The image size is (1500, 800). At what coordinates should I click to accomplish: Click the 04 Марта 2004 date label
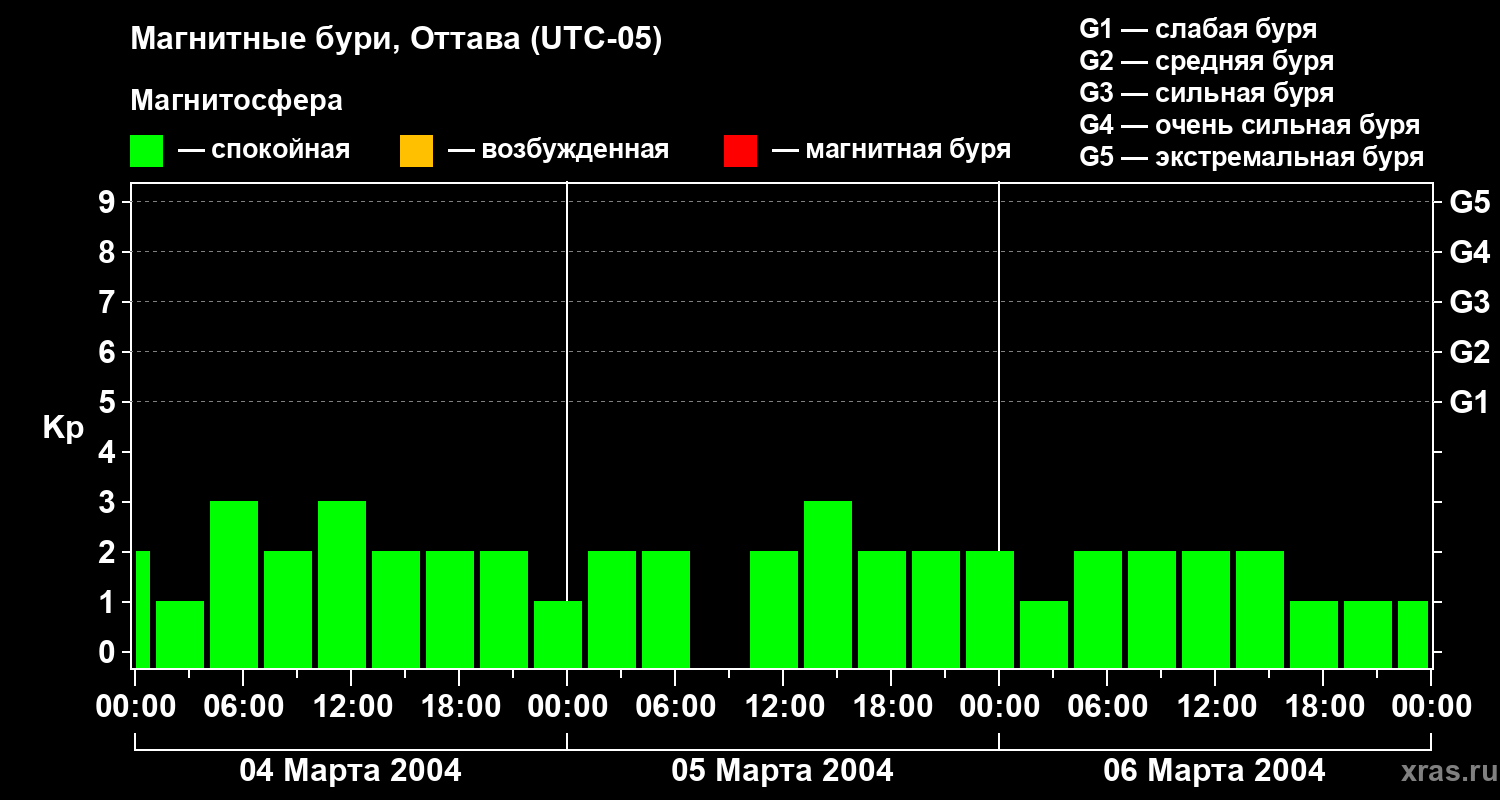[350, 771]
